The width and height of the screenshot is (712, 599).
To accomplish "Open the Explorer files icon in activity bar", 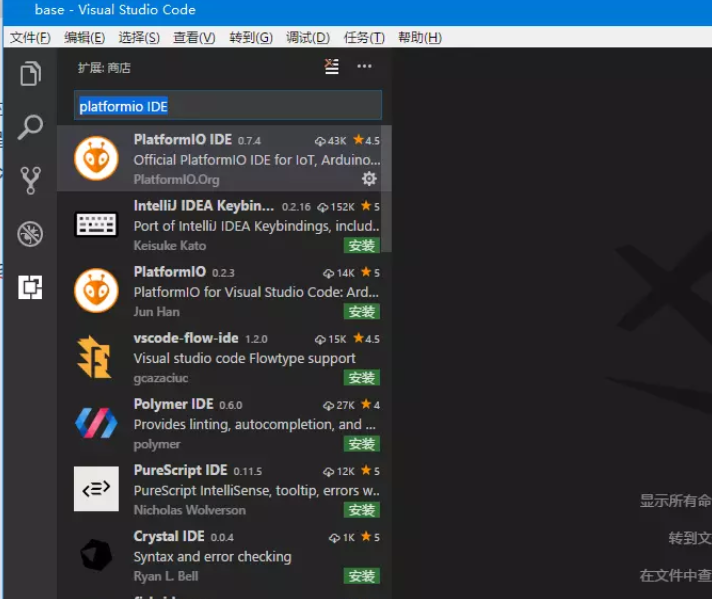I will (31, 74).
